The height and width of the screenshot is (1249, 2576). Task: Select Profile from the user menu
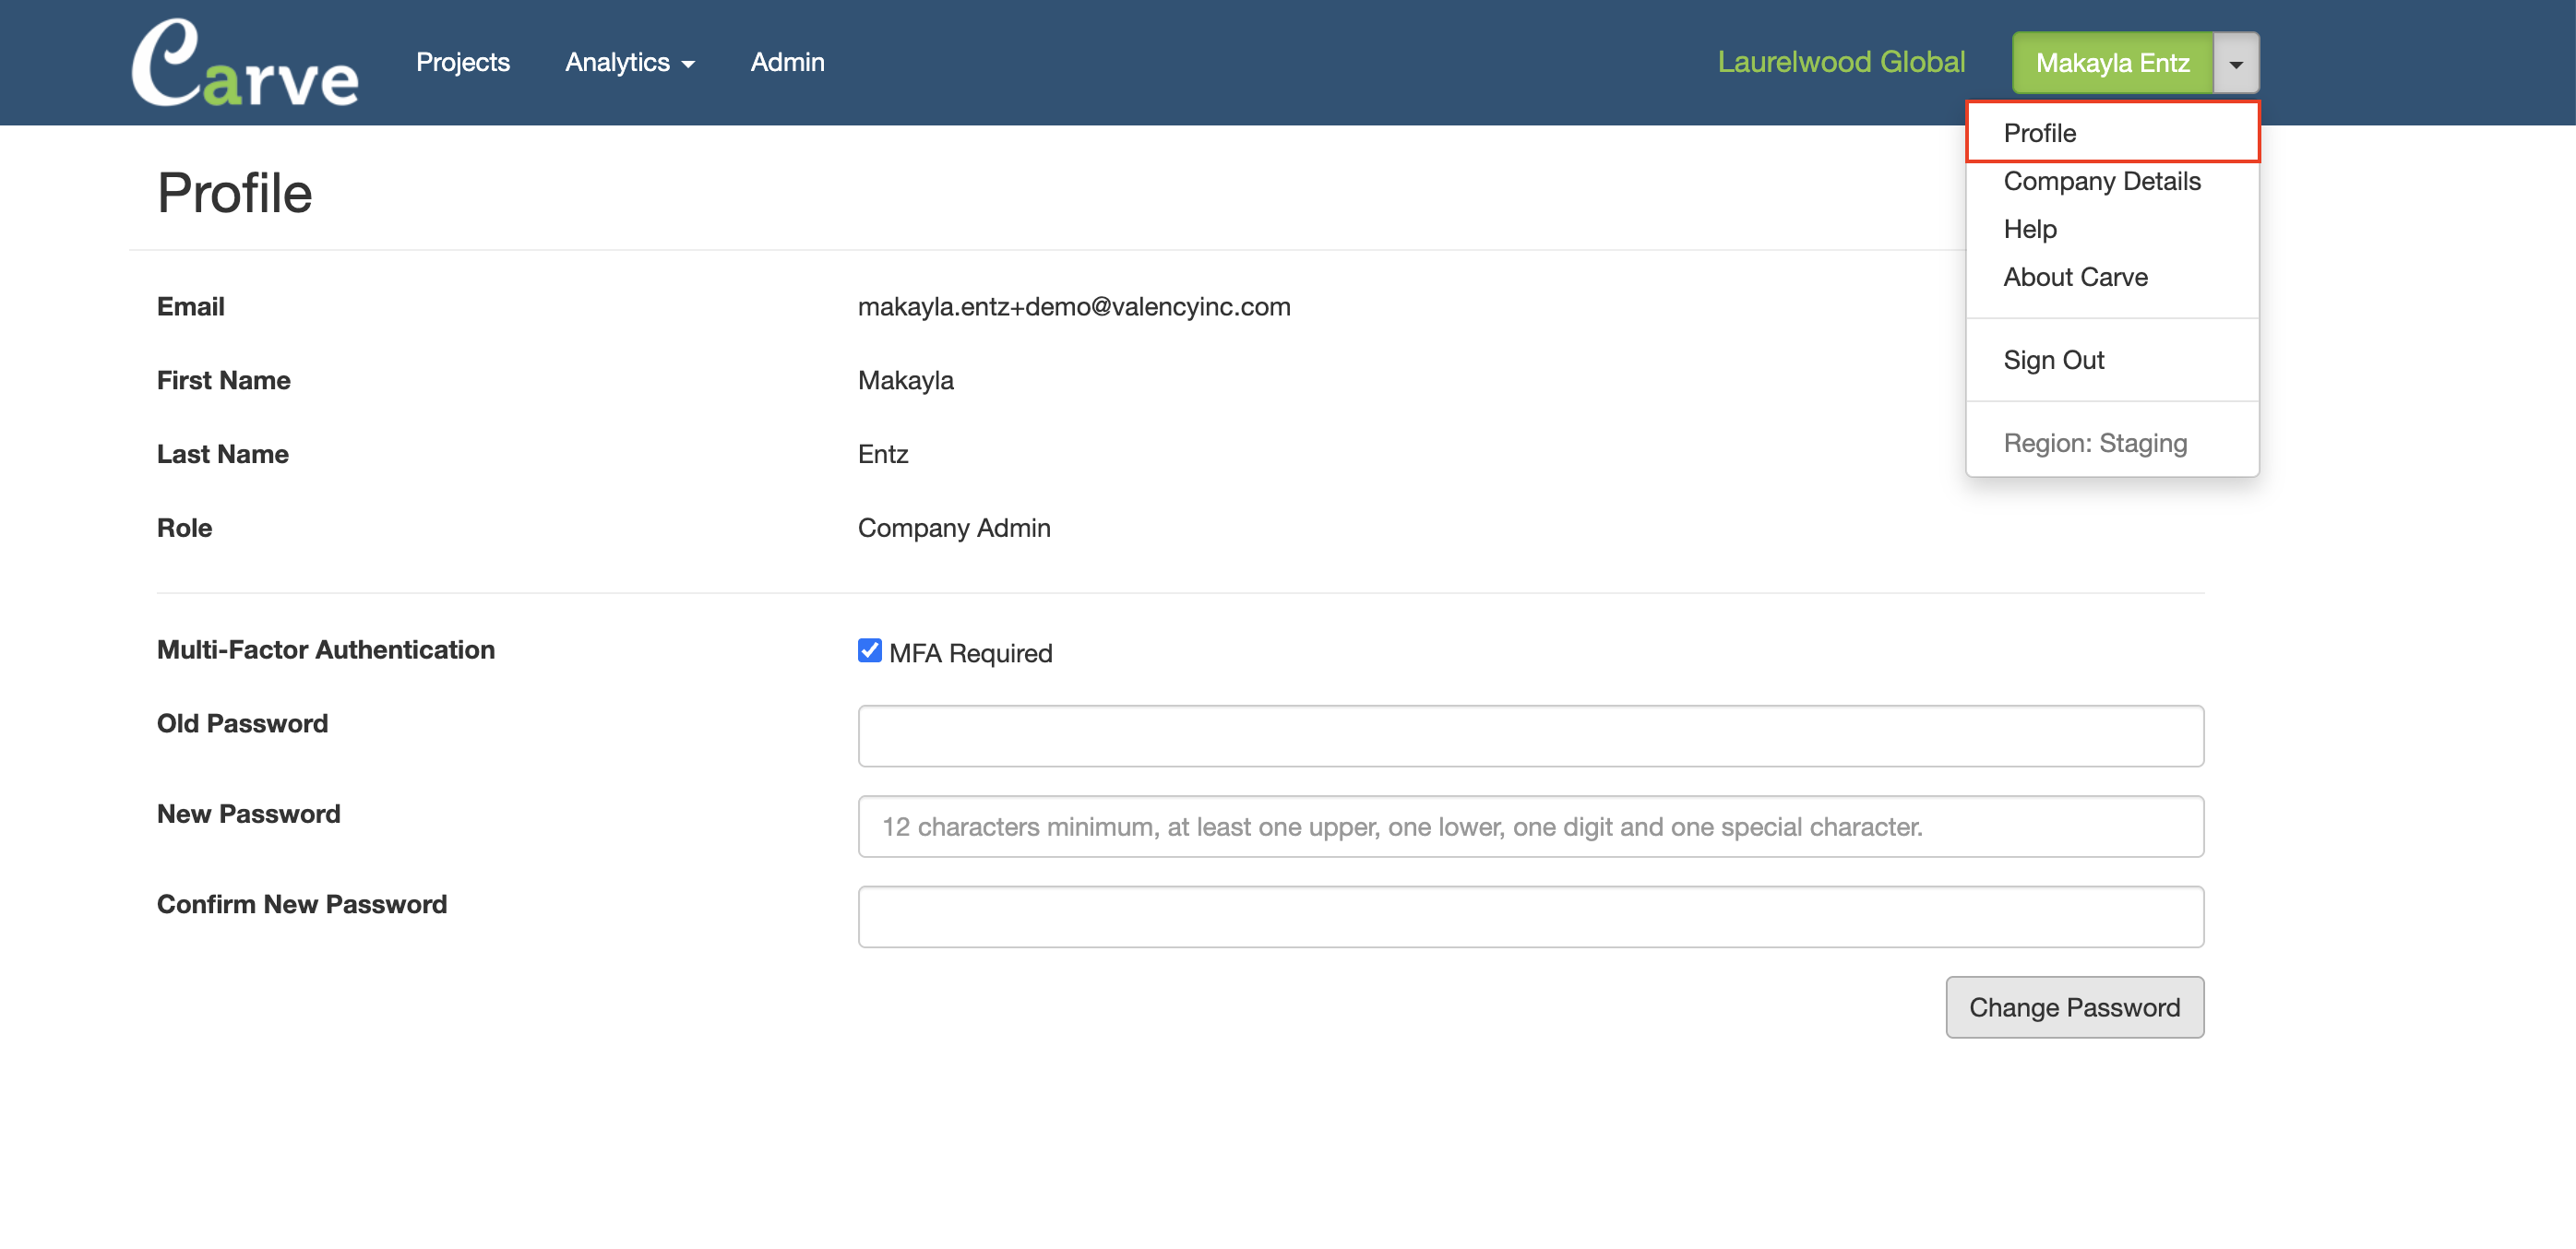[x=2039, y=133]
